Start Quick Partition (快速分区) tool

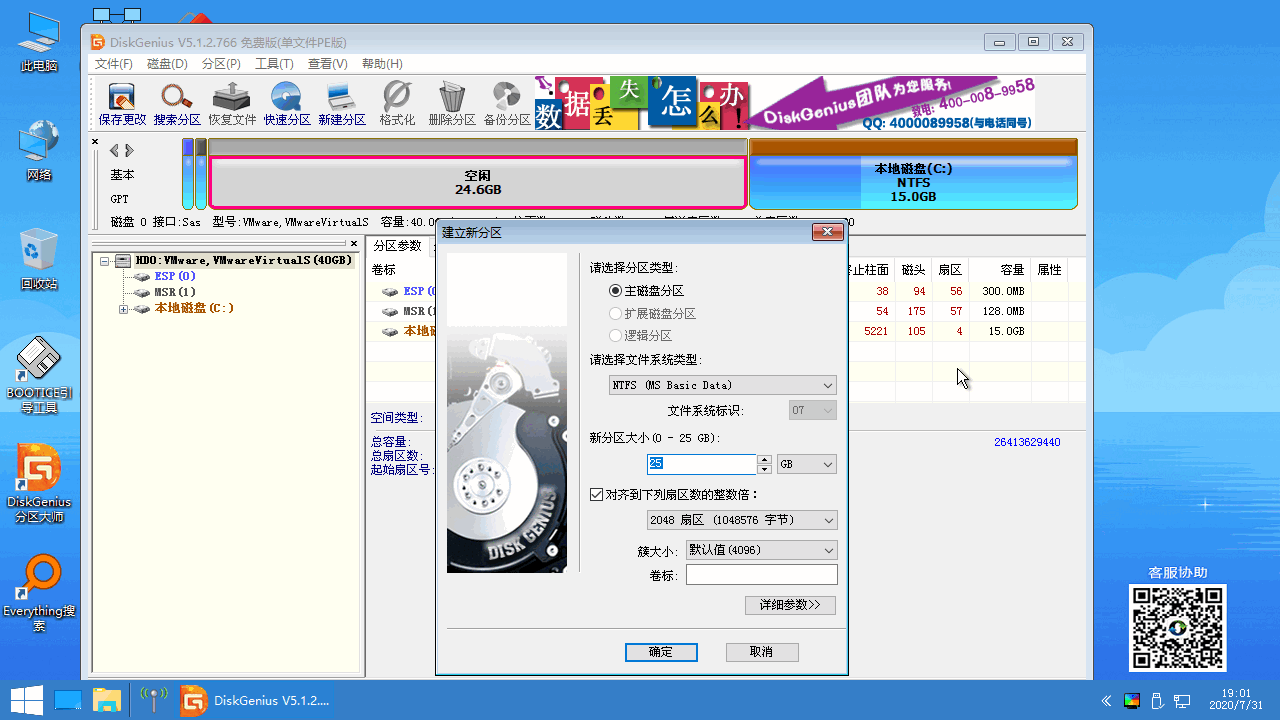pyautogui.click(x=287, y=104)
